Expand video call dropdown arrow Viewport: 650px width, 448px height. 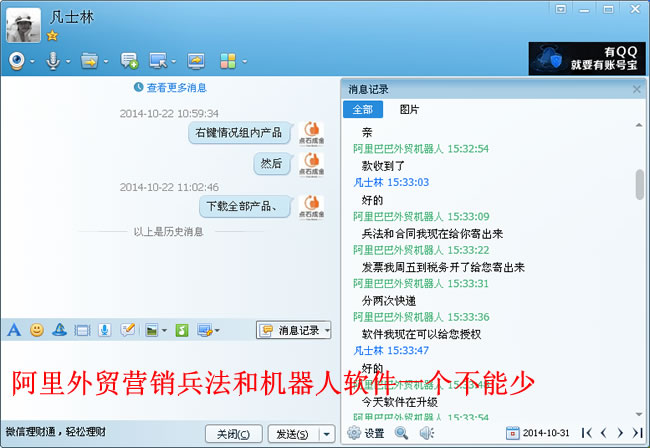point(32,62)
